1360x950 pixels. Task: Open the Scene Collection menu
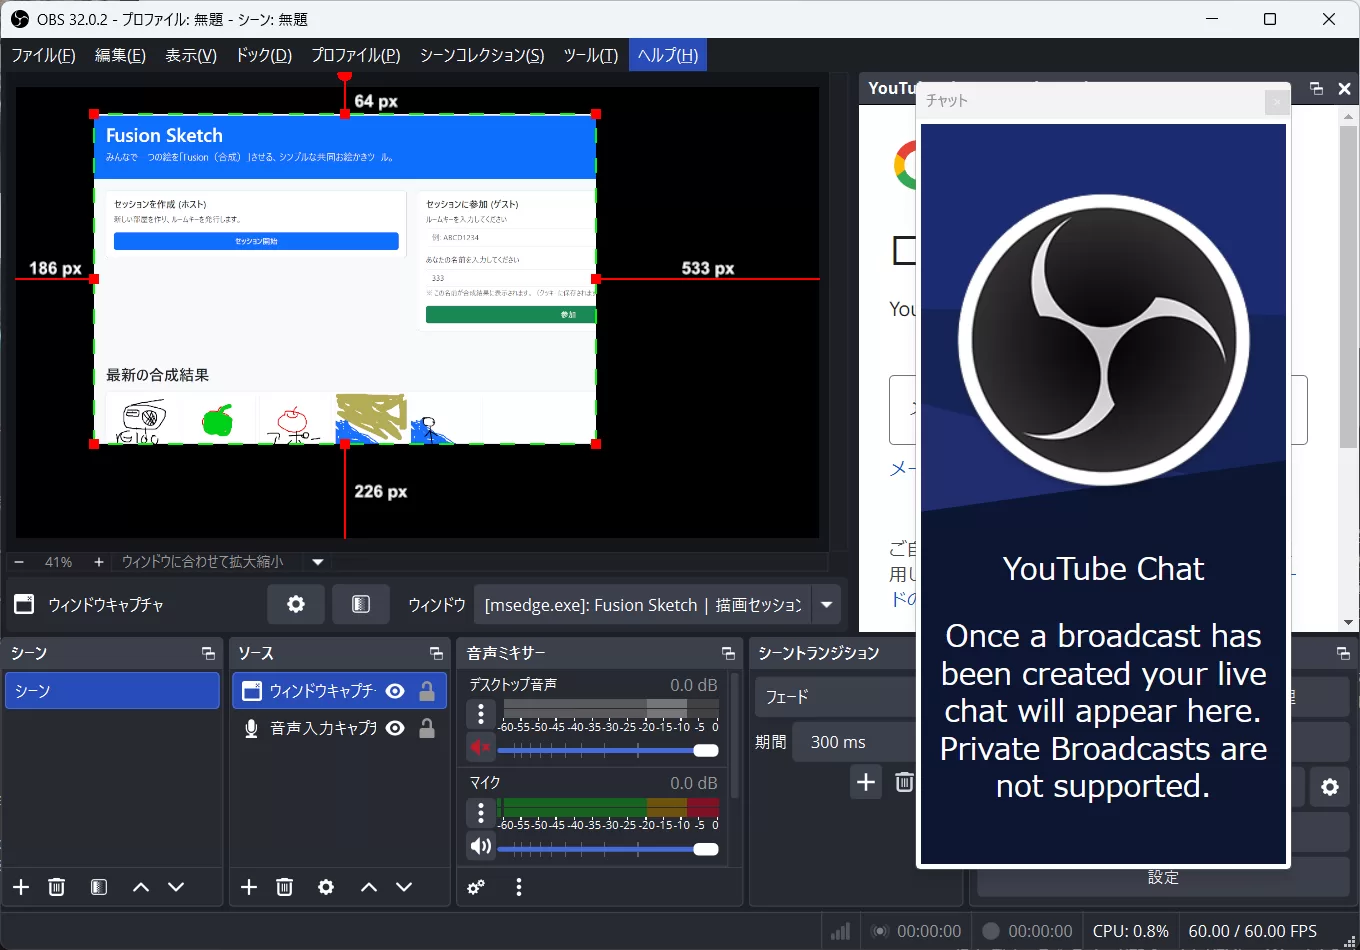(482, 55)
